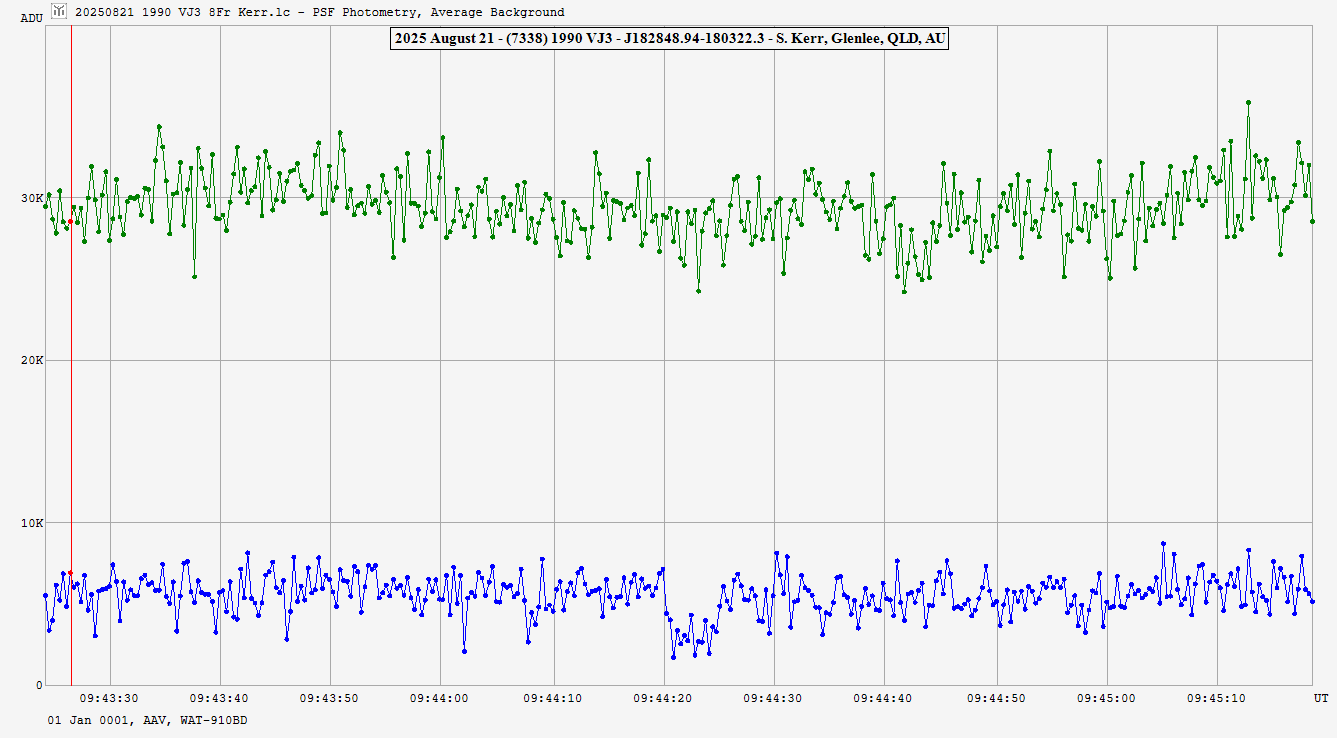The height and width of the screenshot is (738, 1337).
Task: Select the 09:43:50 time axis label
Action: (x=331, y=699)
